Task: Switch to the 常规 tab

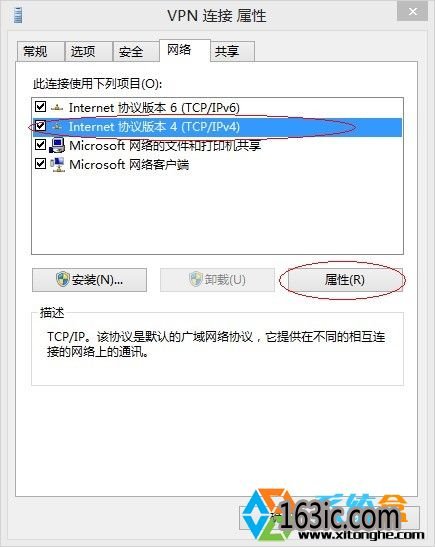Action: coord(40,52)
